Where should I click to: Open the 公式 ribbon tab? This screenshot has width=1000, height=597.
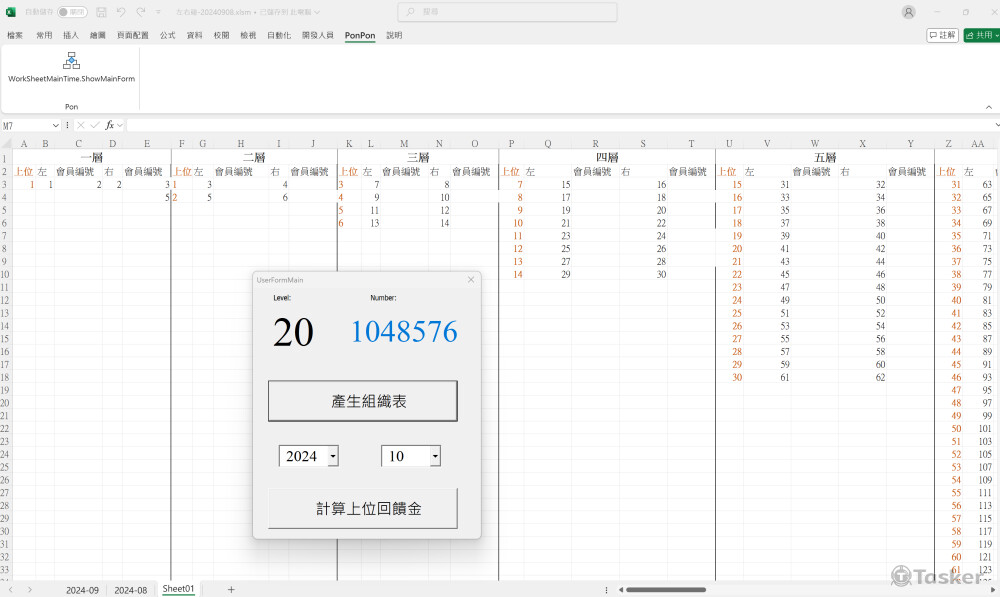click(167, 35)
